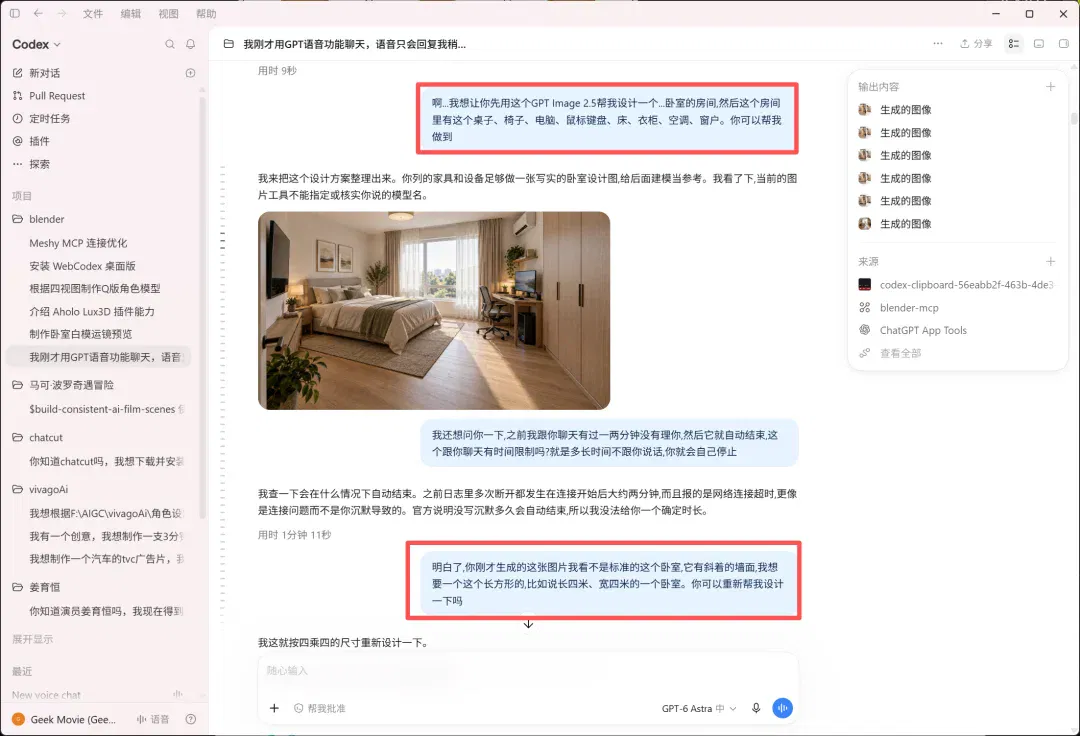Click 展开显示 to show more projects

(32, 640)
